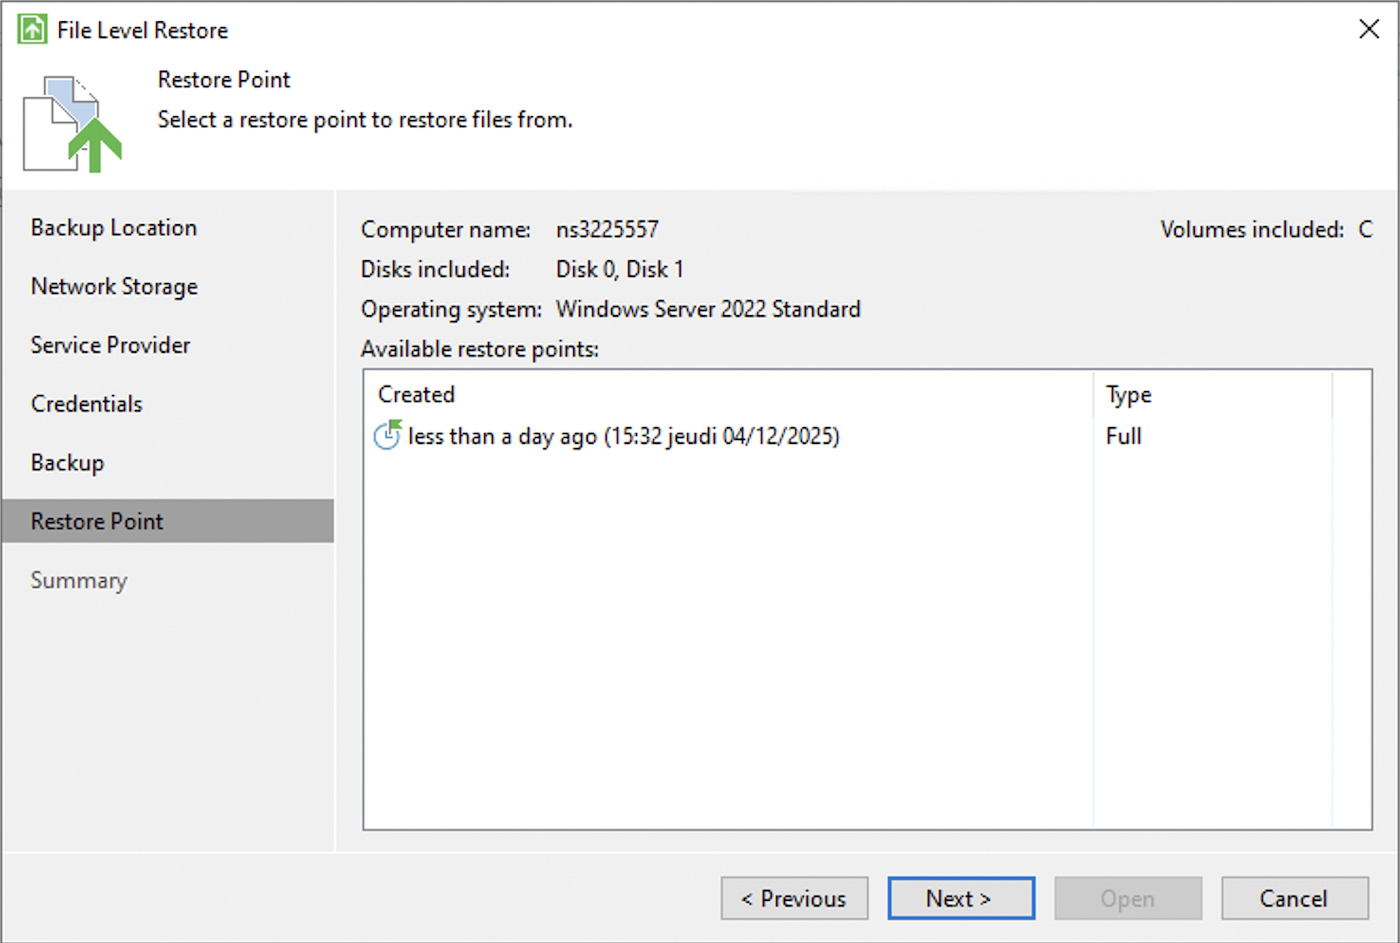Return using the Previous button
Viewport: 1400px width, 943px height.
coord(794,898)
